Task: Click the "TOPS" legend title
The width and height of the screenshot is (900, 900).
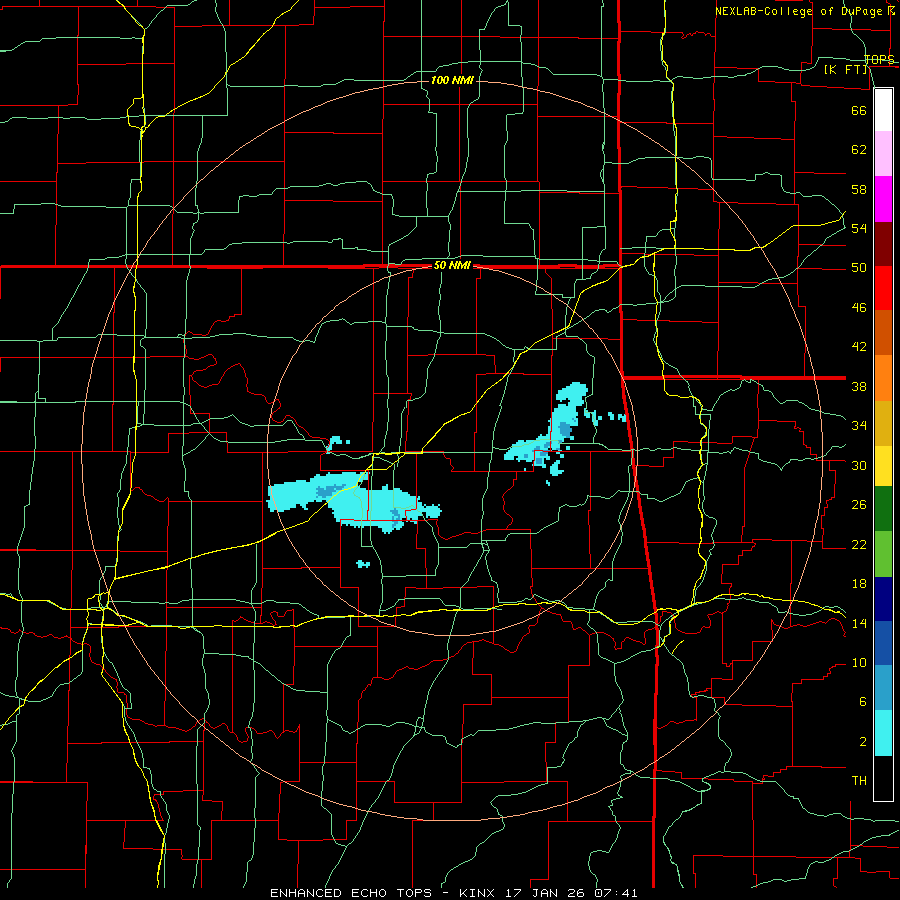Action: (879, 60)
